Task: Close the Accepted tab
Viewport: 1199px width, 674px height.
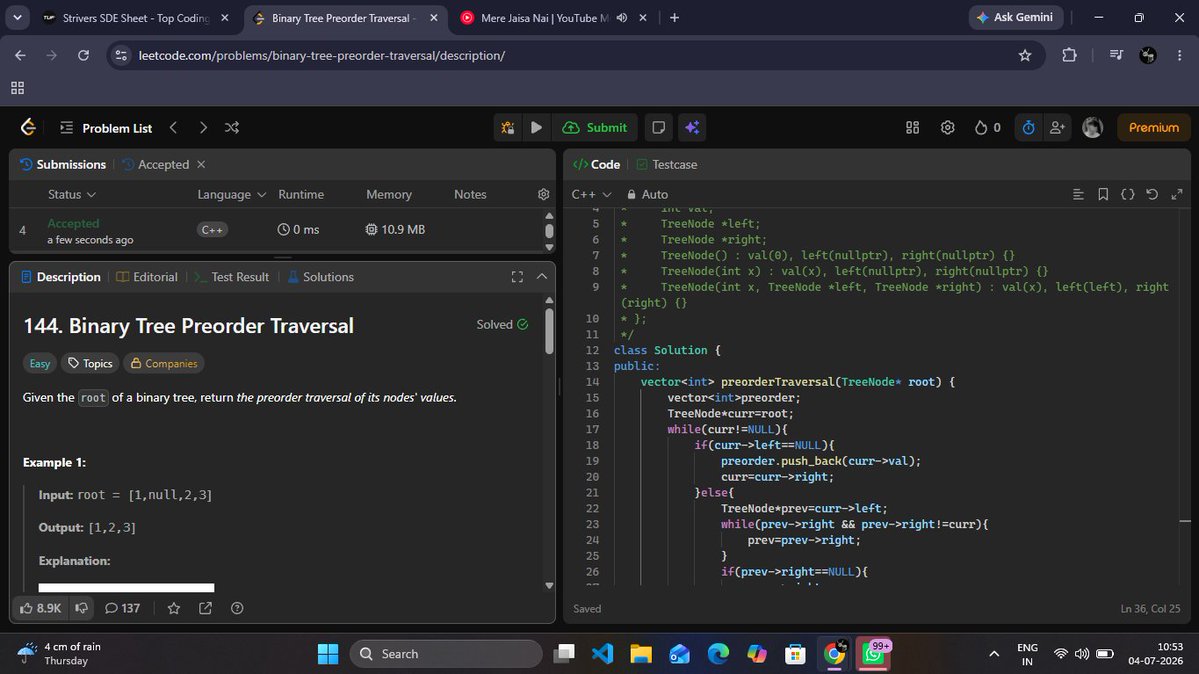Action: (201, 164)
